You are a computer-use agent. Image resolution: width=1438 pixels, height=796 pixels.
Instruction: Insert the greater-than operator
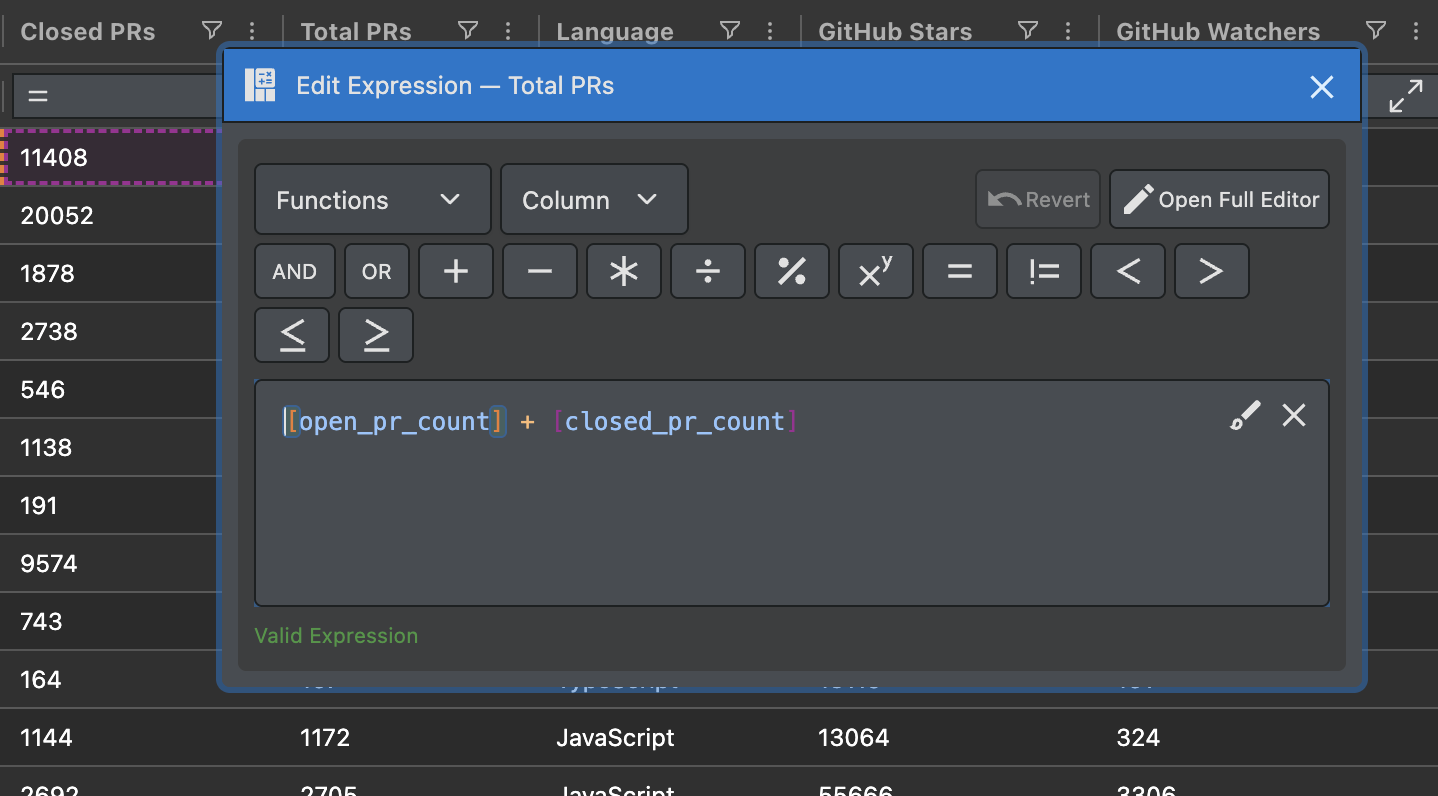1212,271
